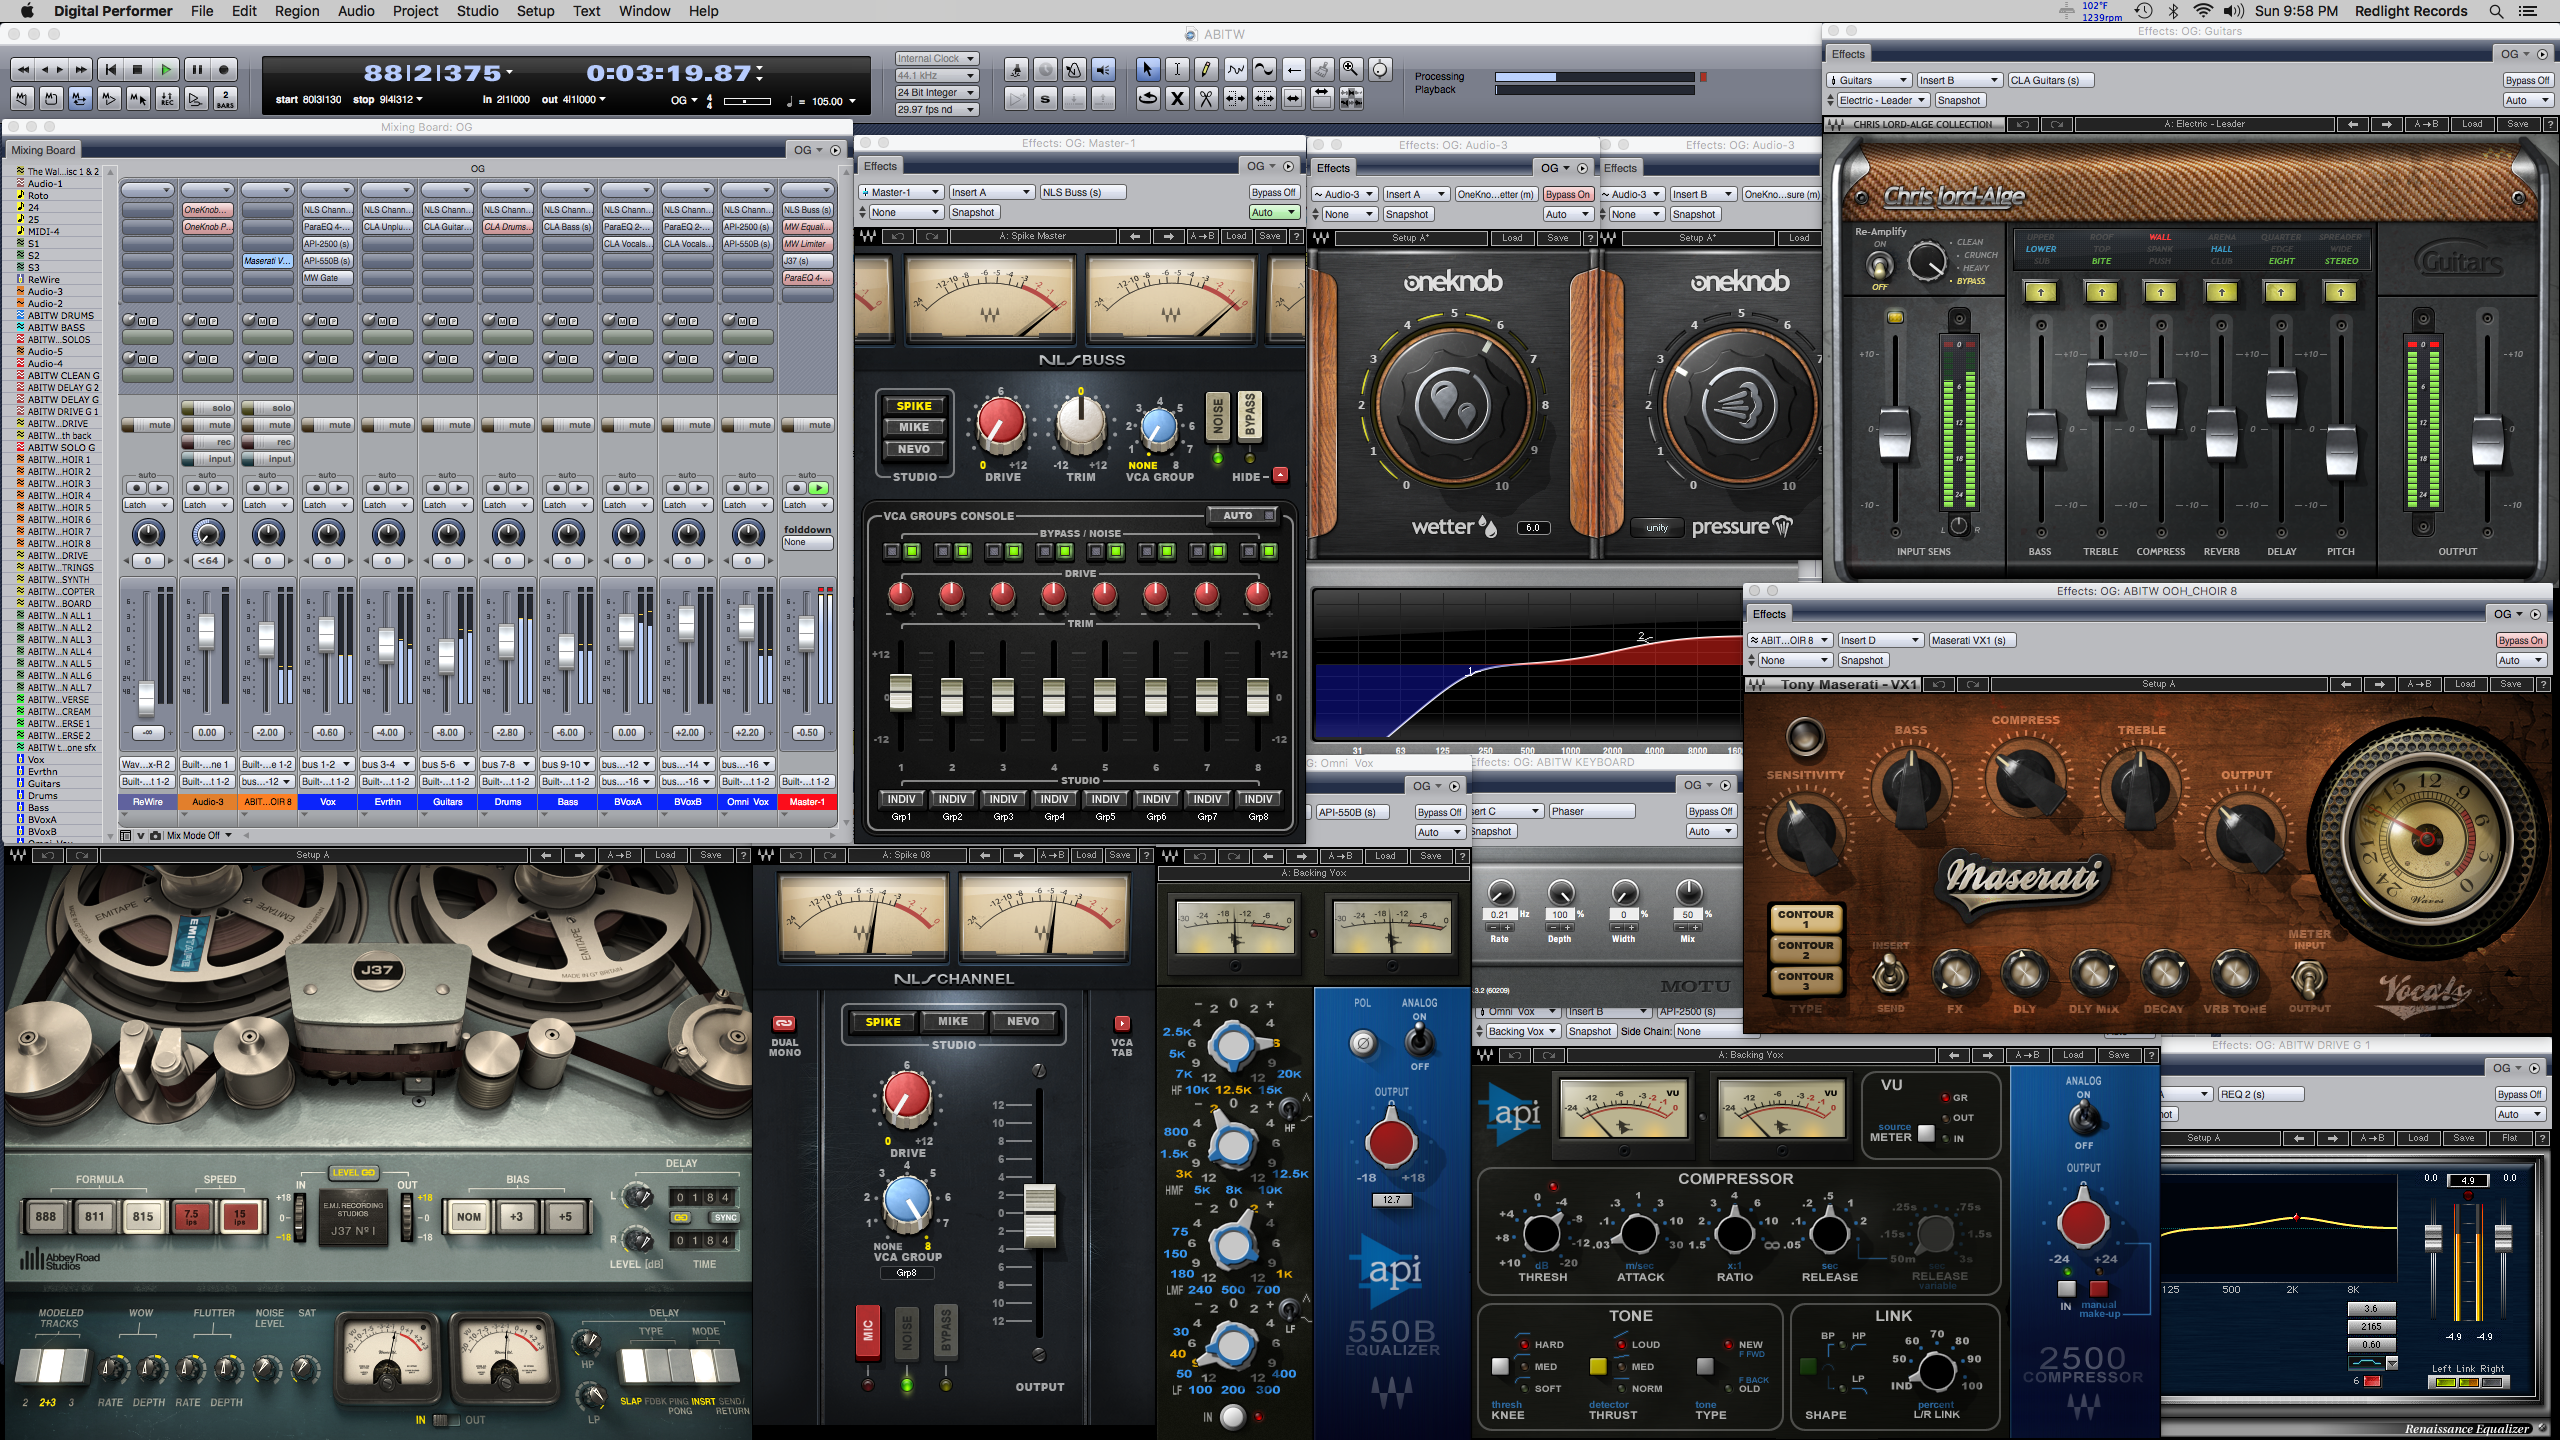Select the Pencil tool in the toolbar

[x=1206, y=69]
